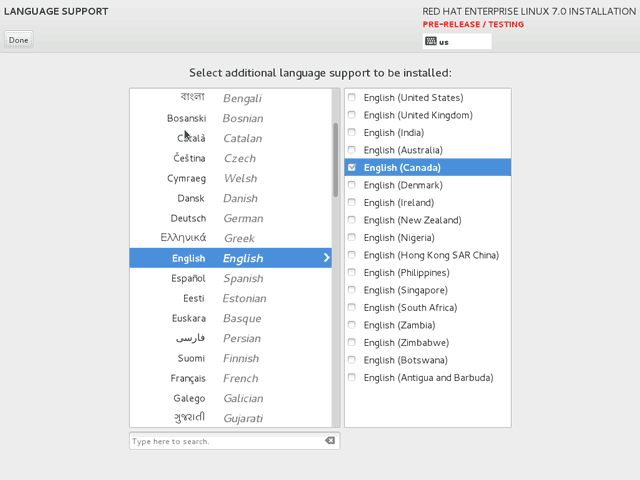Select English (New Zealand) checkbox
Screen dimensions: 640x480
point(351,220)
